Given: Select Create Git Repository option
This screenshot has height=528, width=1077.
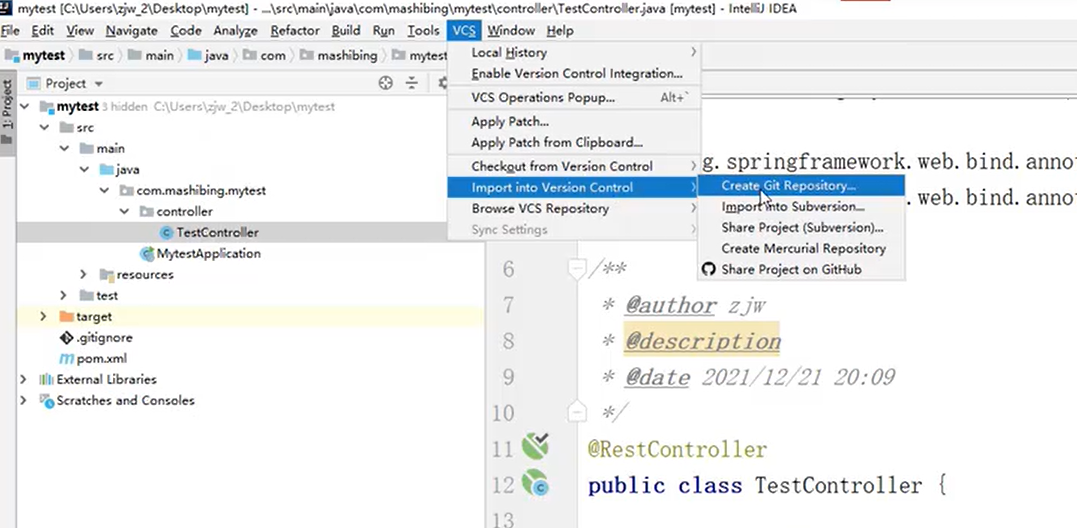Looking at the screenshot, I should (x=801, y=185).
